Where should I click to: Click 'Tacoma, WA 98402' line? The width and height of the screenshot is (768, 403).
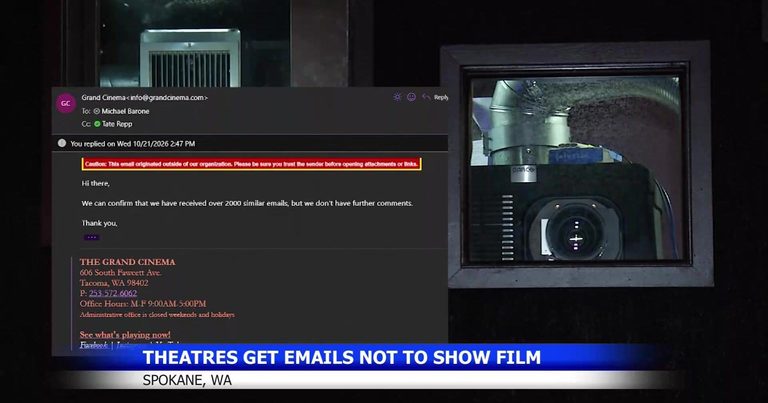[114, 283]
